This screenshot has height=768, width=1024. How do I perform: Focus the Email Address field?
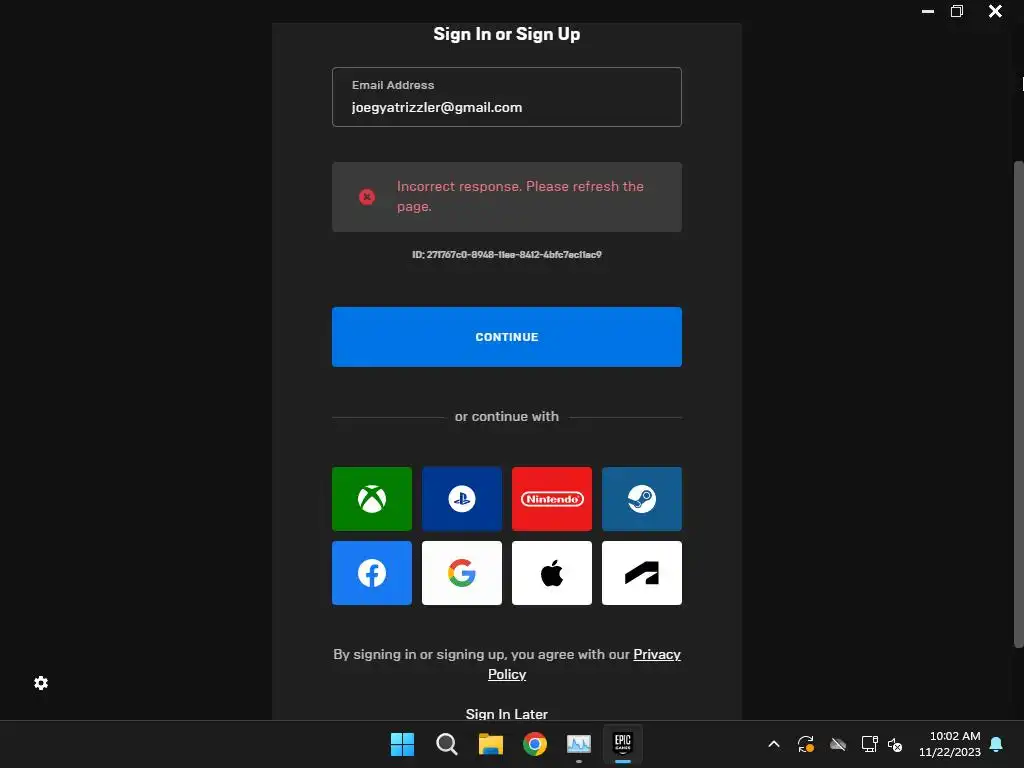click(507, 97)
